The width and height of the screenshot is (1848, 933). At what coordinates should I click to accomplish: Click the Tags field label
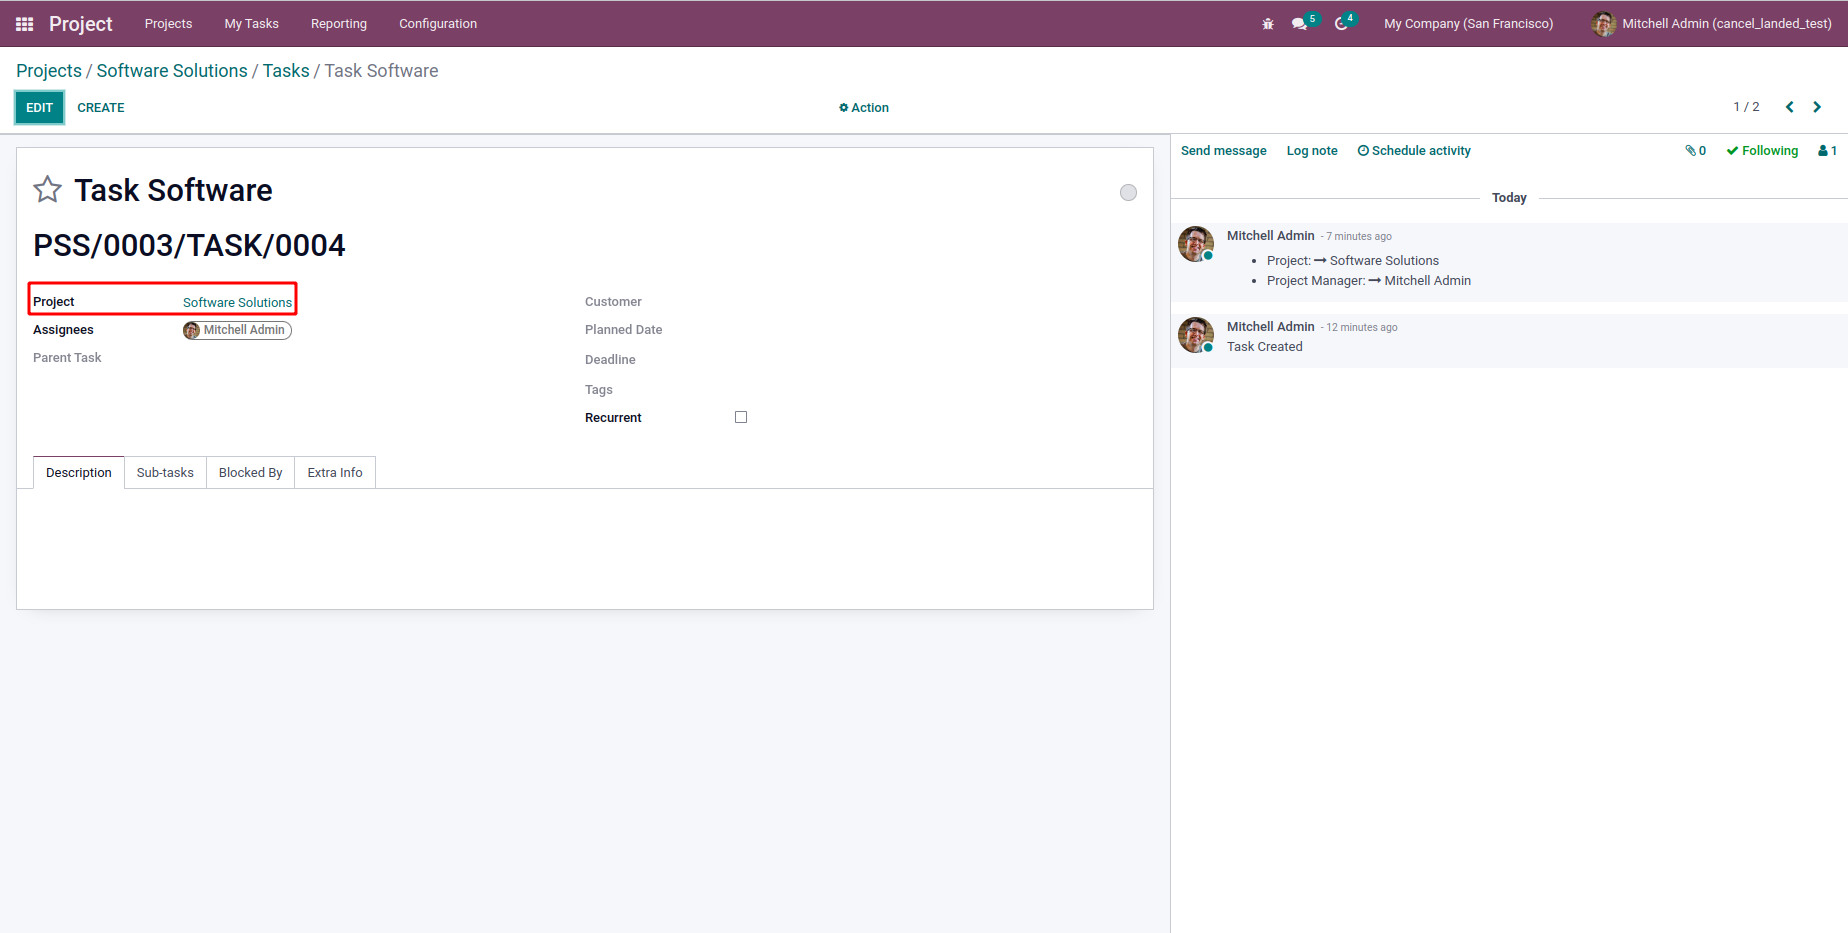(599, 390)
